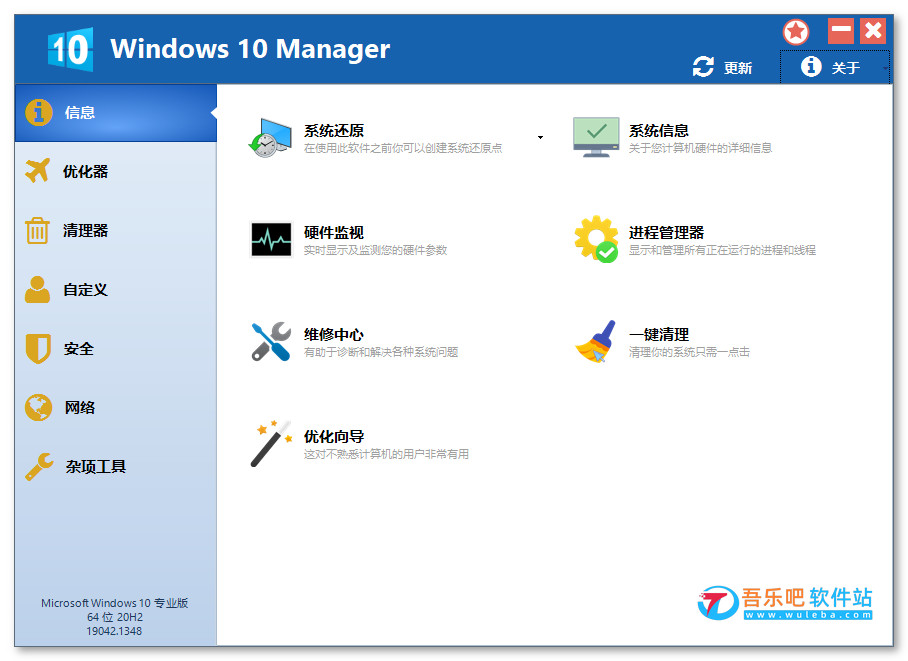The width and height of the screenshot is (908, 661).
Task: Click the "Windows 10 Manager" title text
Action: (x=250, y=49)
